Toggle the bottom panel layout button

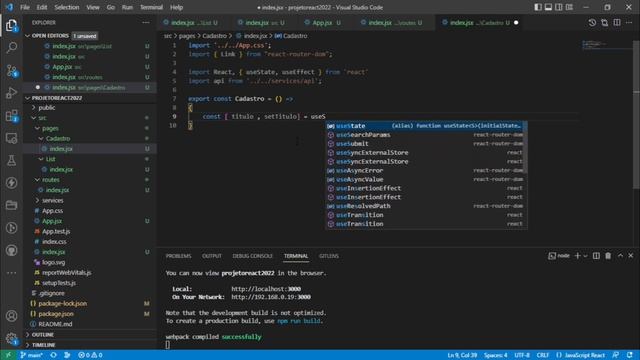pyautogui.click(x=548, y=7)
